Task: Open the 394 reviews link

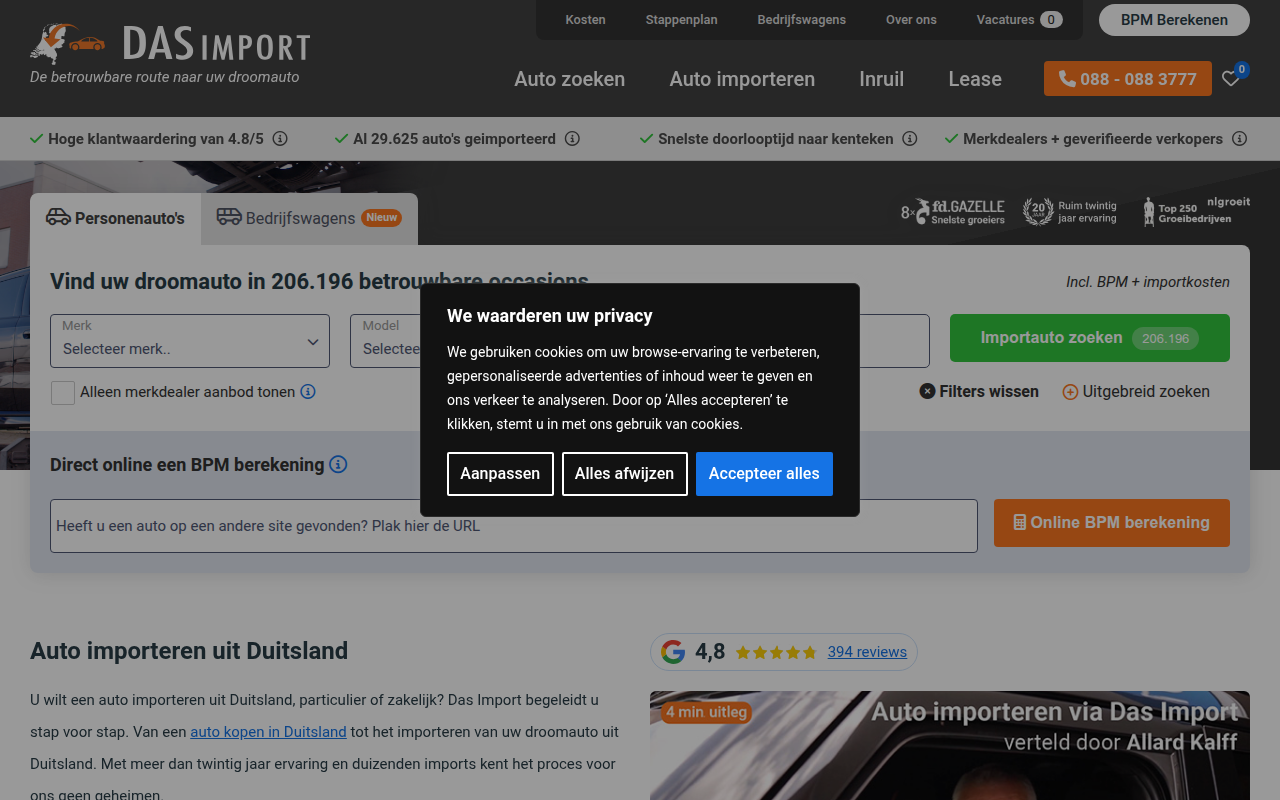Action: click(x=867, y=652)
